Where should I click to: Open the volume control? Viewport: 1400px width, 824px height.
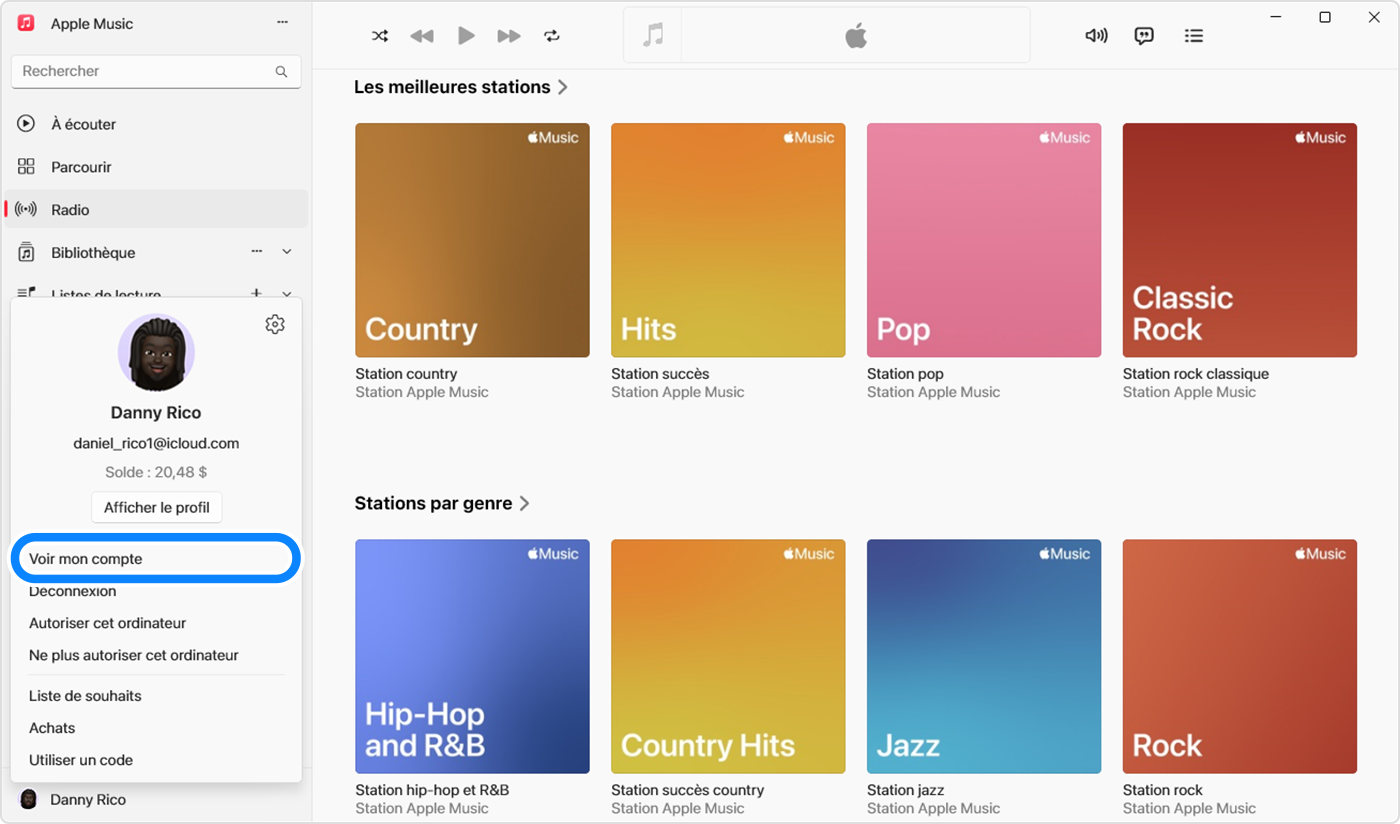coord(1096,36)
